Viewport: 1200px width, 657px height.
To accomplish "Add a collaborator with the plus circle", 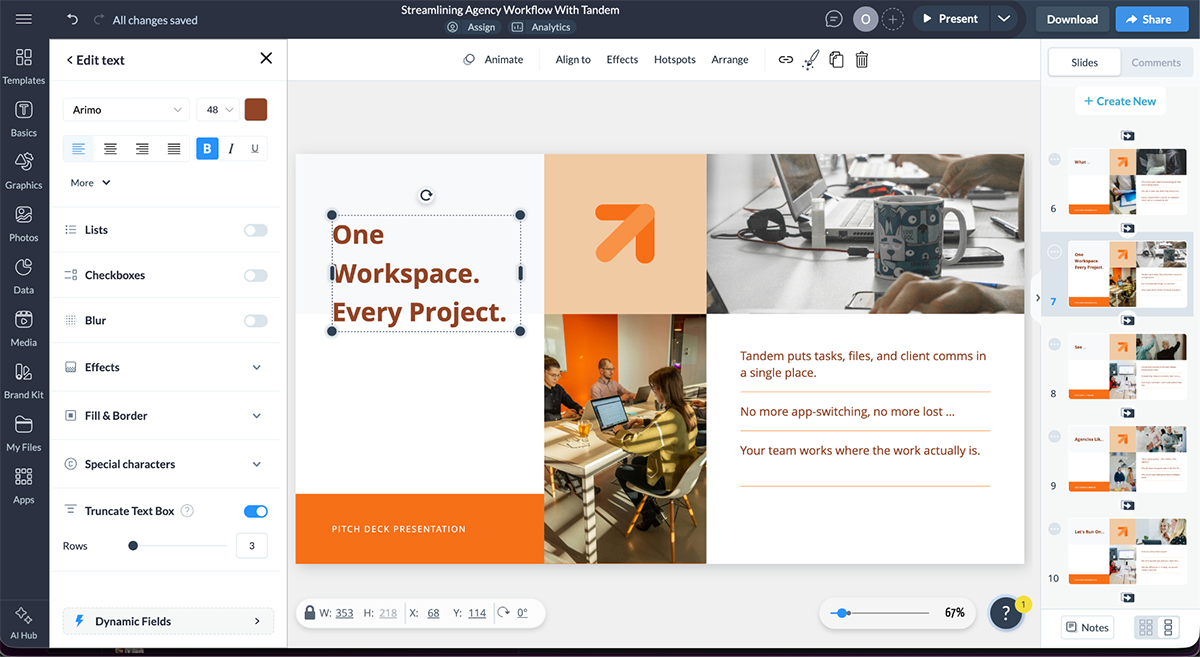I will click(x=893, y=19).
